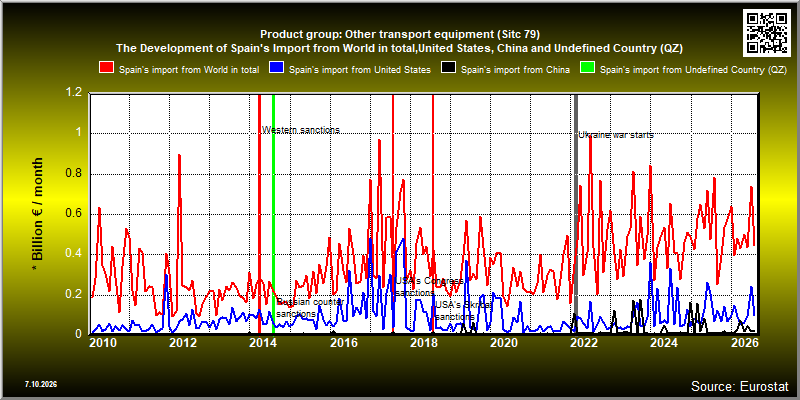Click the y-axis label "Billion € / month"

point(37,210)
